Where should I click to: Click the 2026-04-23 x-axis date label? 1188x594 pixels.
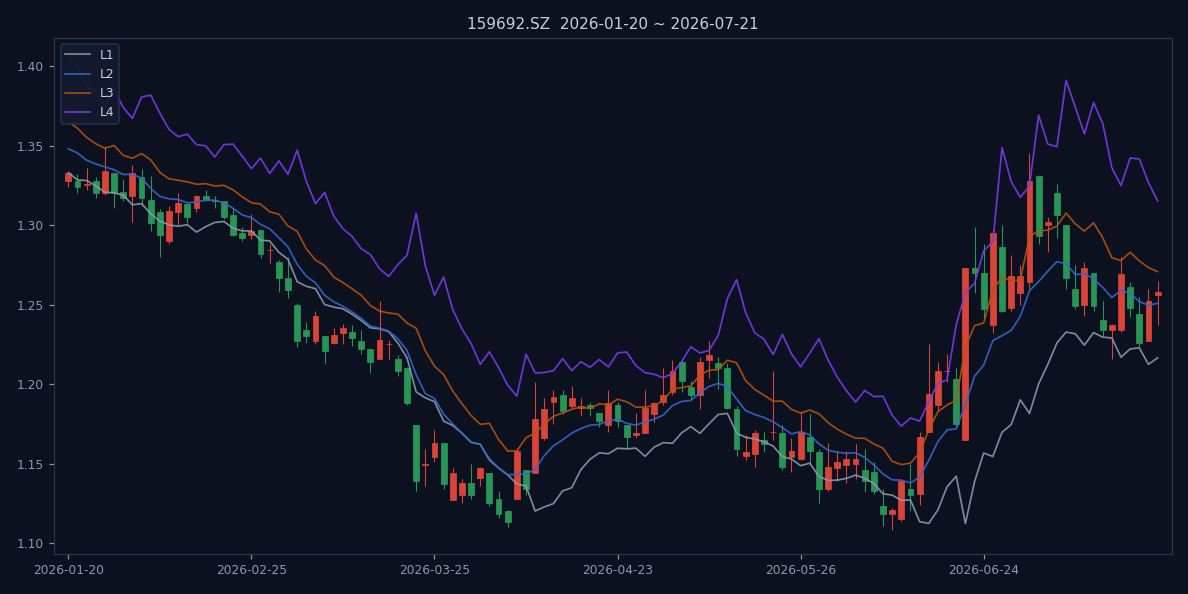(618, 570)
